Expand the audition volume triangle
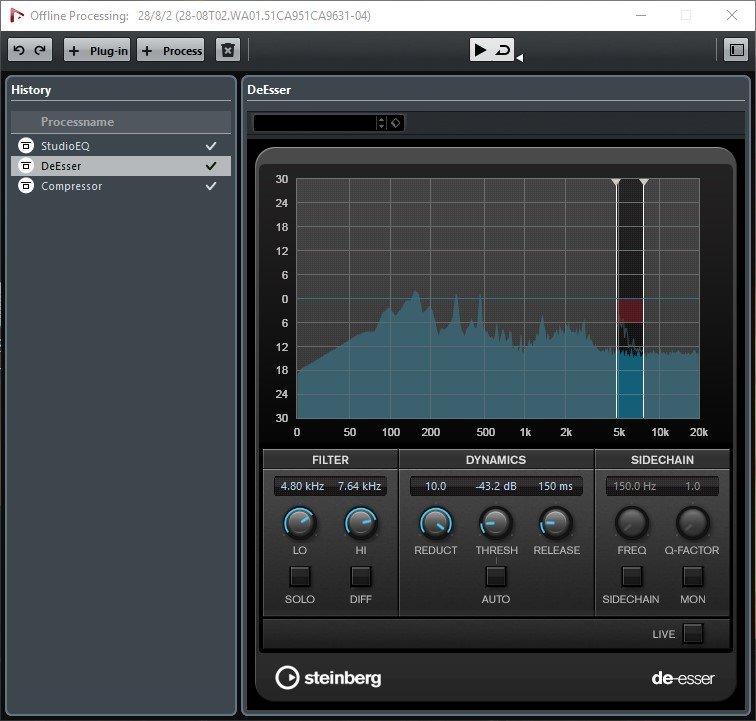The width and height of the screenshot is (756, 721). tap(519, 58)
